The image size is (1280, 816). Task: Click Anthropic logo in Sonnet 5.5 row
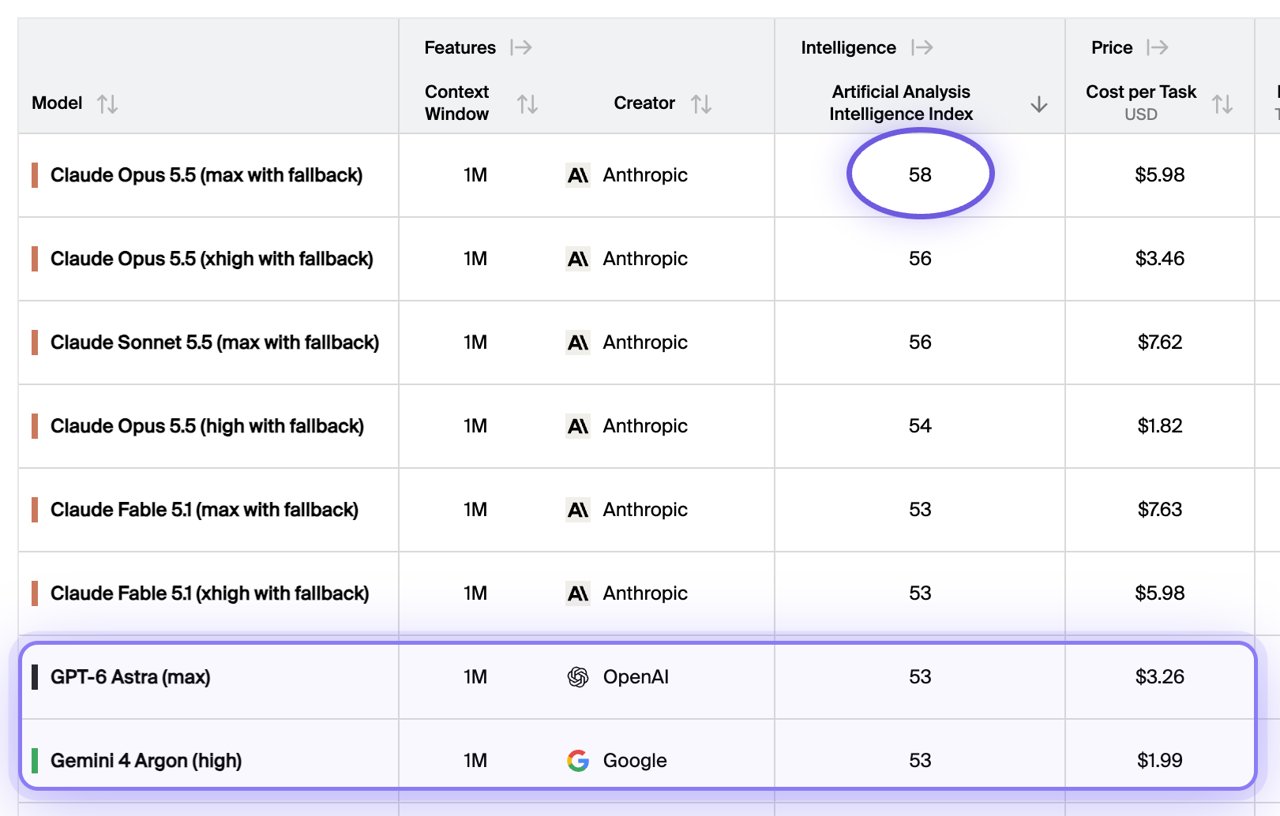pos(578,342)
